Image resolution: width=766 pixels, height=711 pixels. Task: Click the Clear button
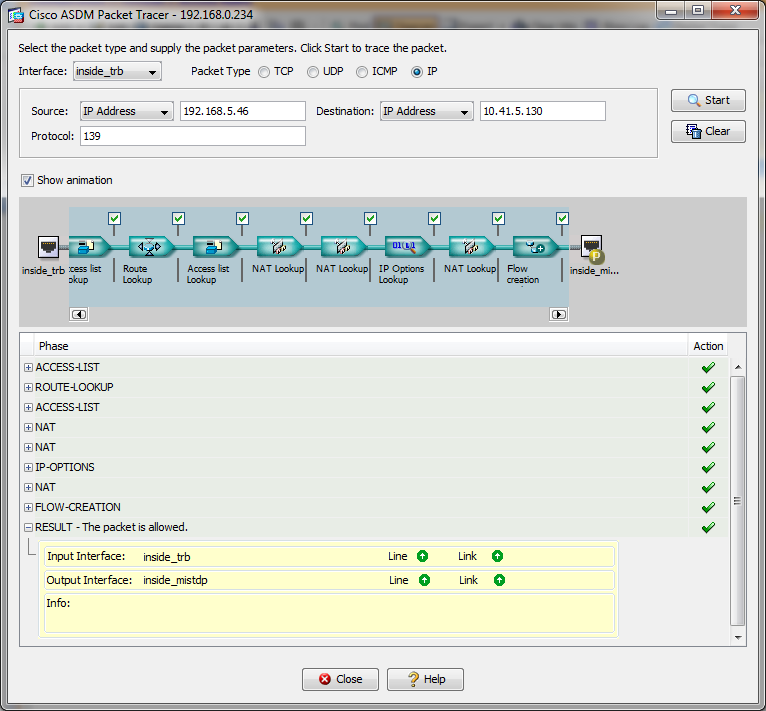coord(708,131)
